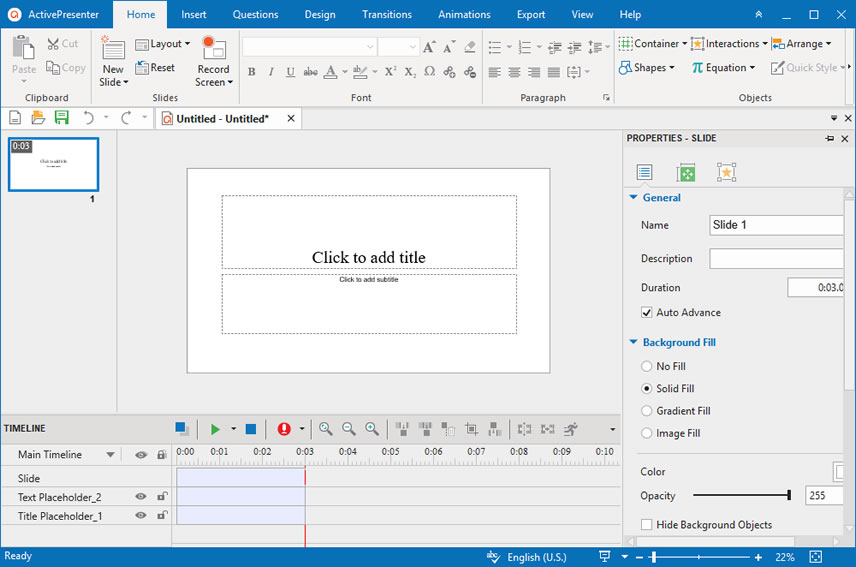
Task: Click the Record Screen icon
Action: pyautogui.click(x=213, y=48)
